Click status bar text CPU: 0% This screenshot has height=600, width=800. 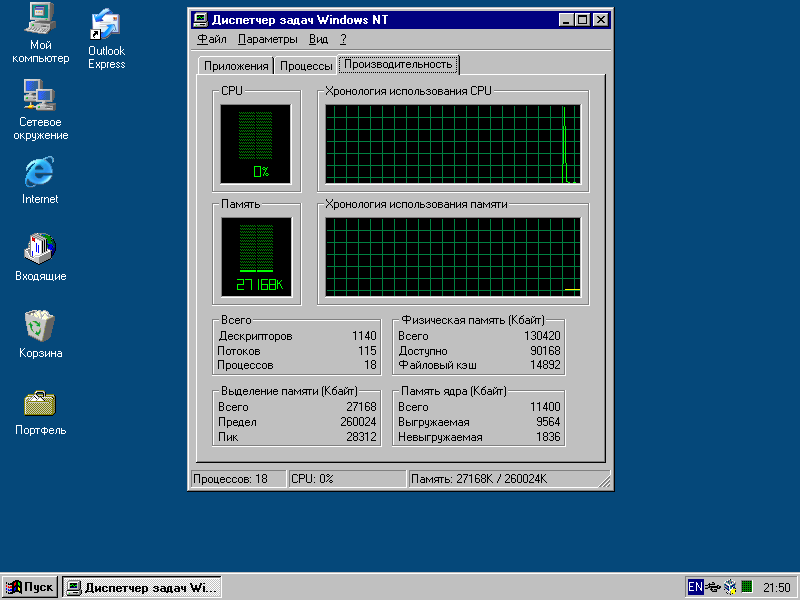point(312,479)
